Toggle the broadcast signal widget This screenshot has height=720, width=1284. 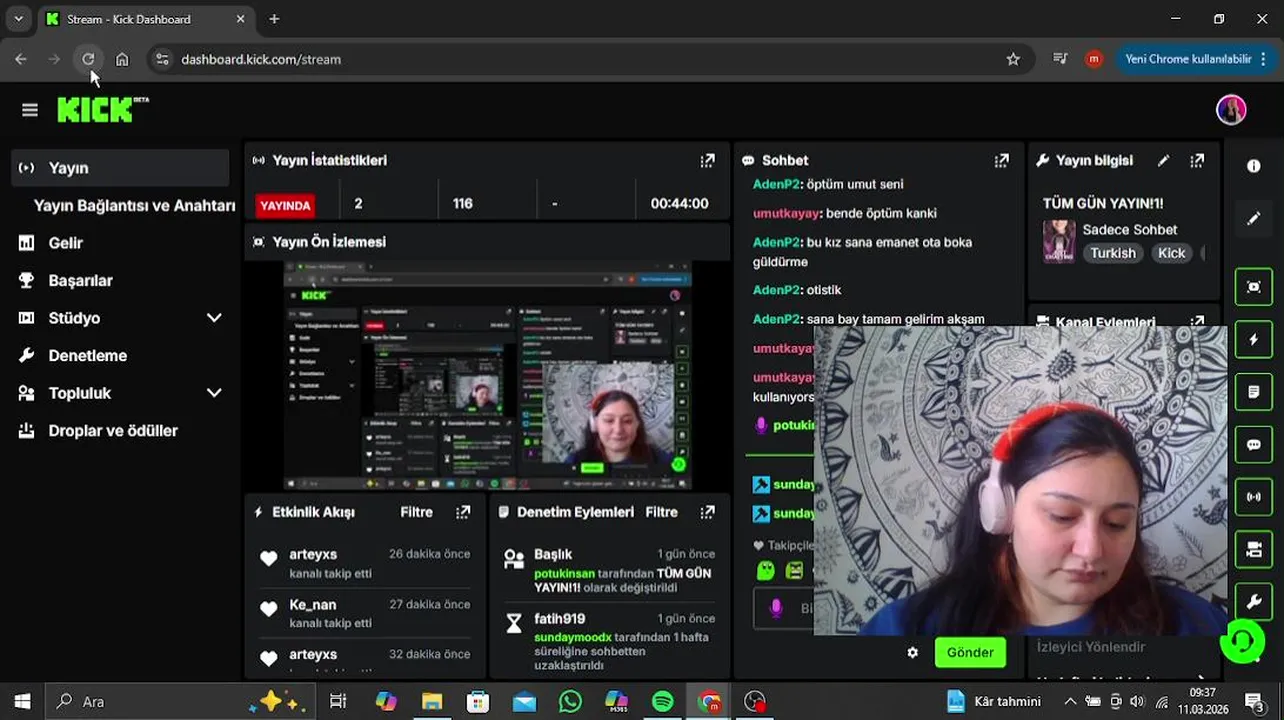click(1254, 496)
